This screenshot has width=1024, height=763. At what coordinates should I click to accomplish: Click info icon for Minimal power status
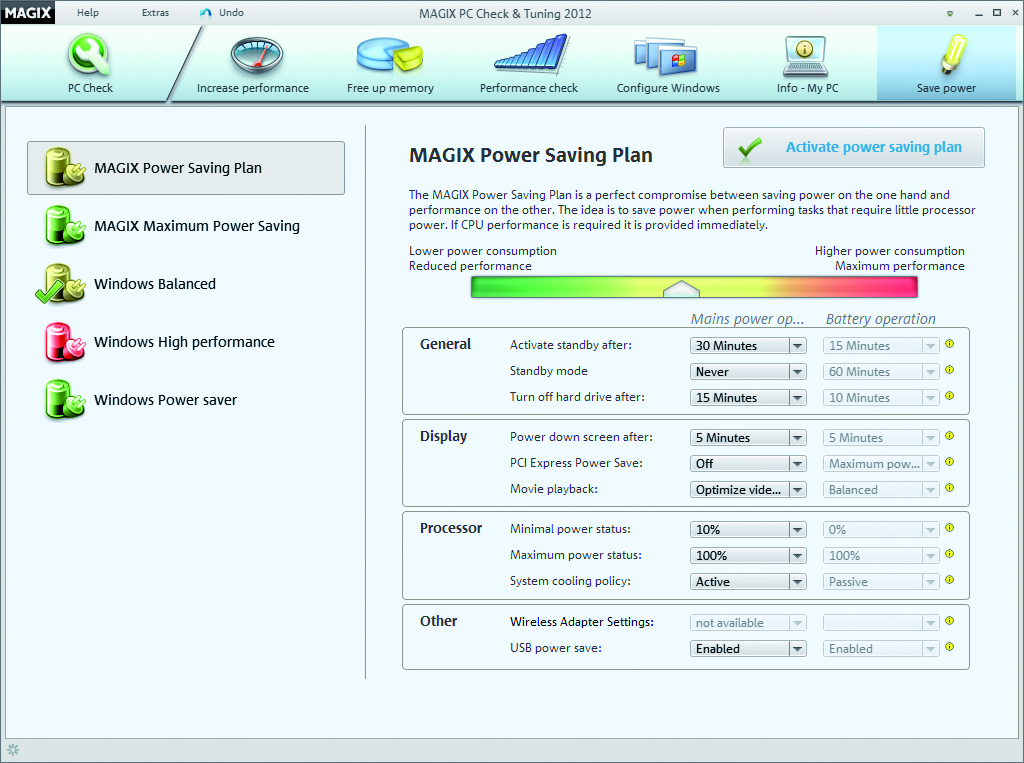pyautogui.click(x=950, y=528)
